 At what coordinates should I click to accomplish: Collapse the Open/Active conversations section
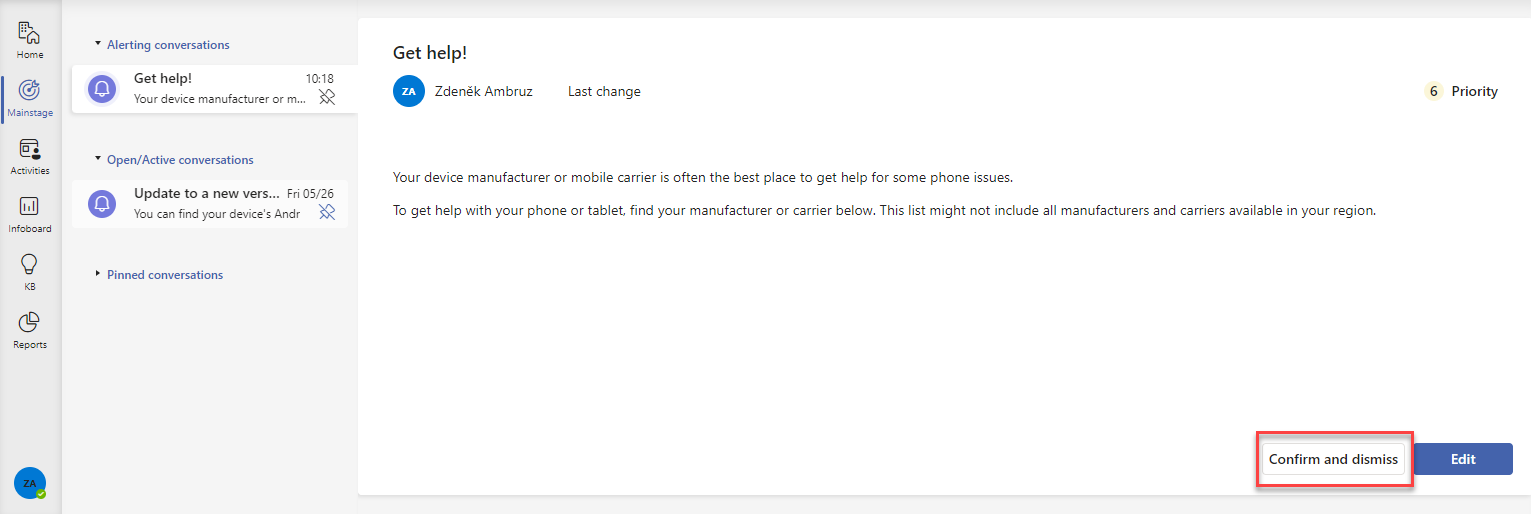pyautogui.click(x=173, y=160)
